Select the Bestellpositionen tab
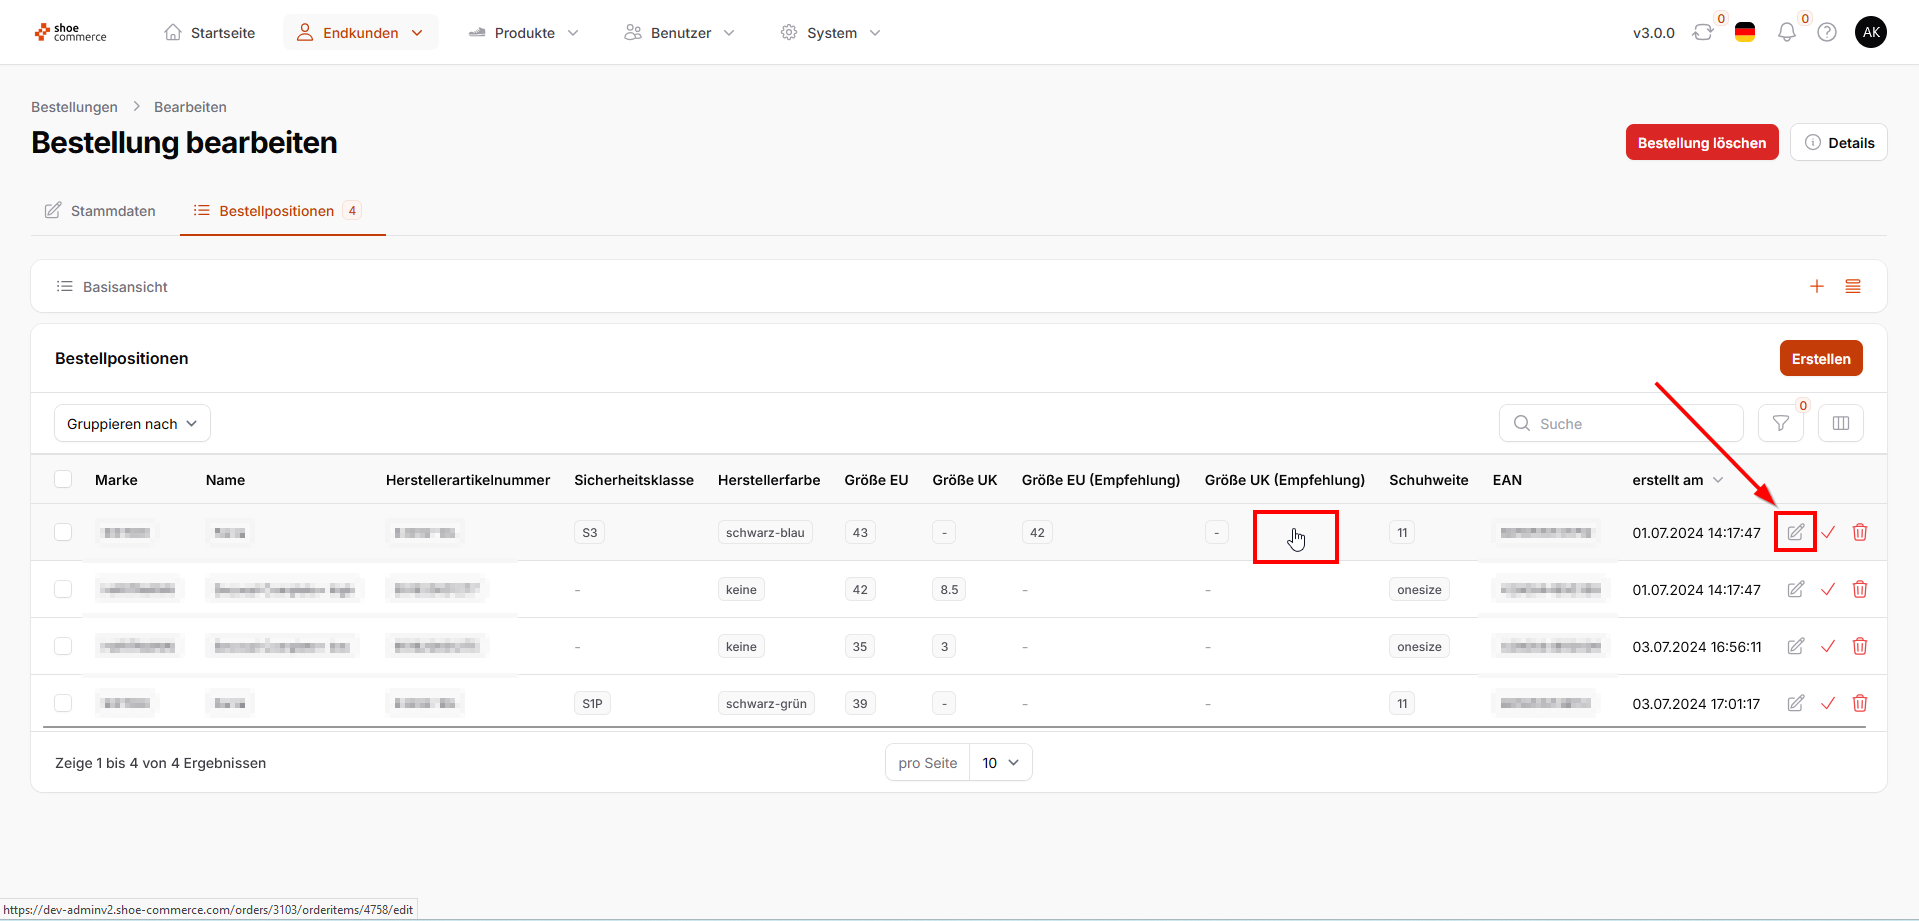1919x921 pixels. tap(283, 211)
